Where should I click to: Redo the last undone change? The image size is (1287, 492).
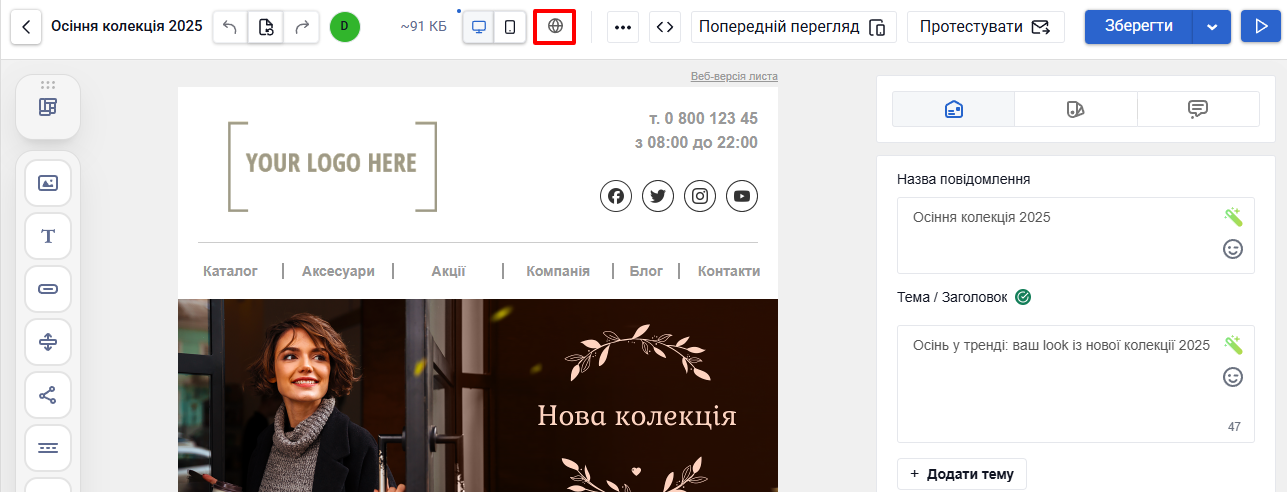tap(302, 27)
